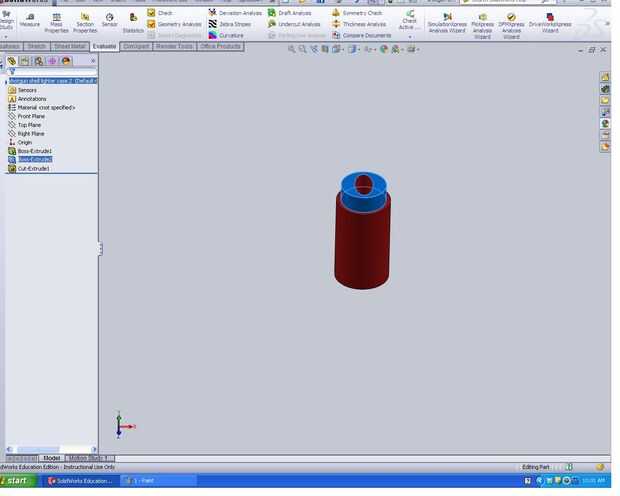The height and width of the screenshot is (496, 620).
Task: Click Check Active Document
Action: pos(409,20)
